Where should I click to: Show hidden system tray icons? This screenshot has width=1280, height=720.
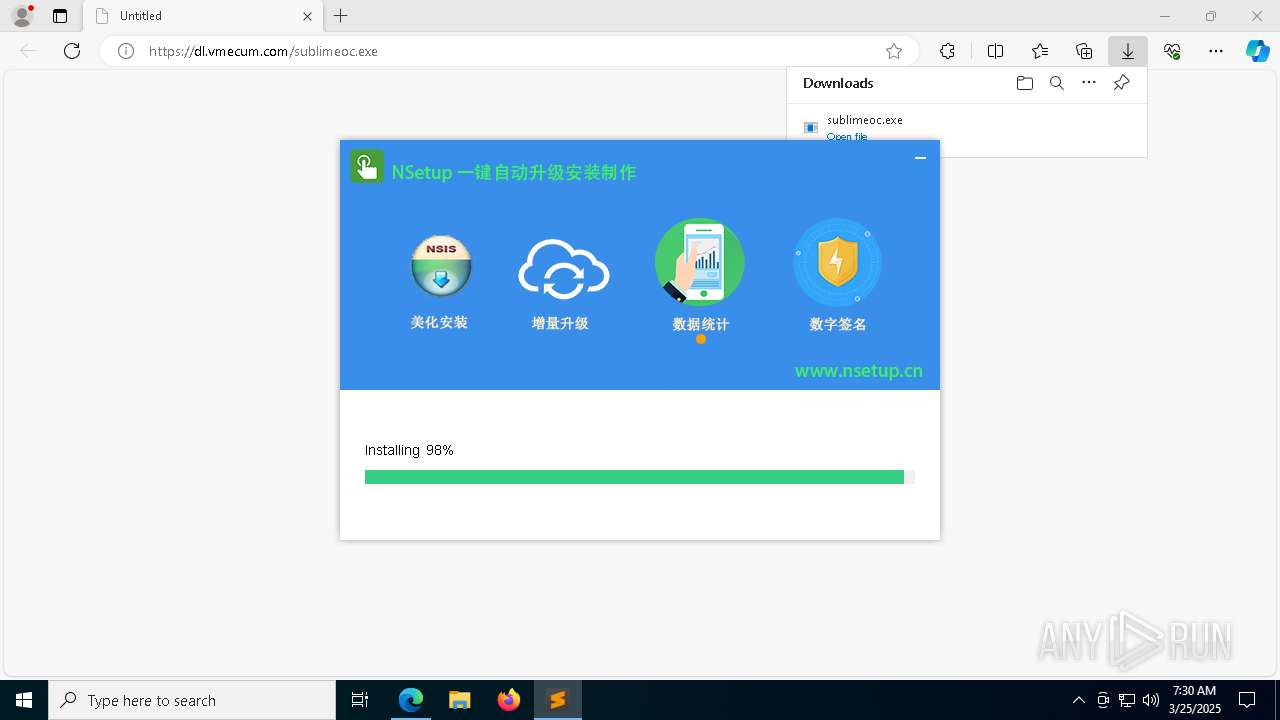1079,700
